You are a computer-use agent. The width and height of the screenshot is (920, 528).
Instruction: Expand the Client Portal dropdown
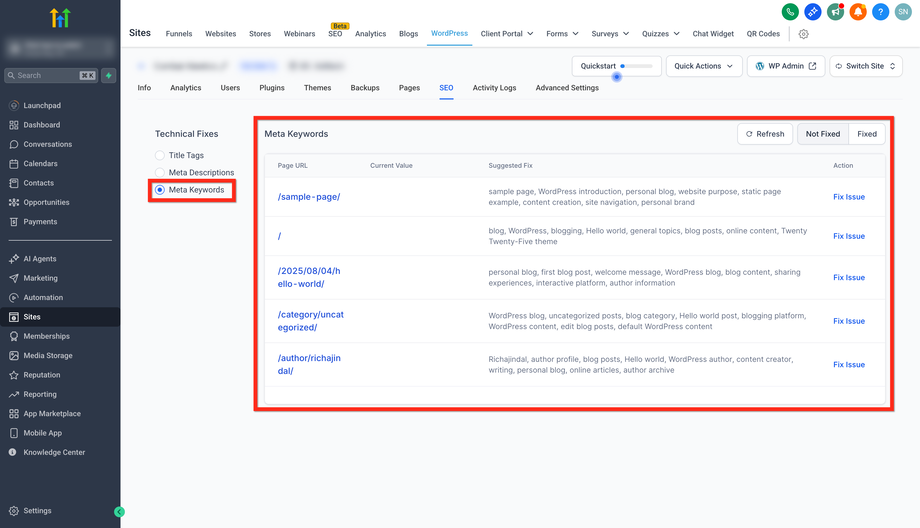[x=507, y=34]
